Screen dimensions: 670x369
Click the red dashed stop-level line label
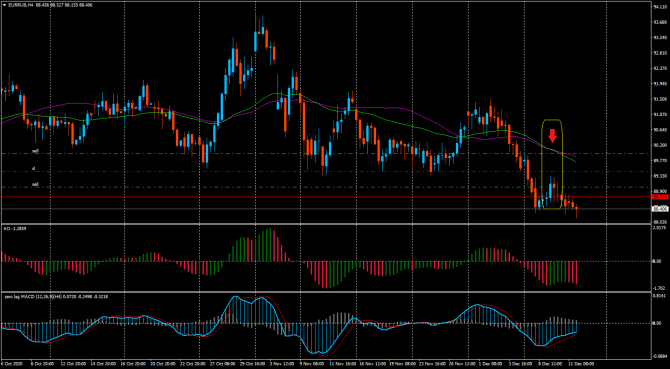click(33, 169)
